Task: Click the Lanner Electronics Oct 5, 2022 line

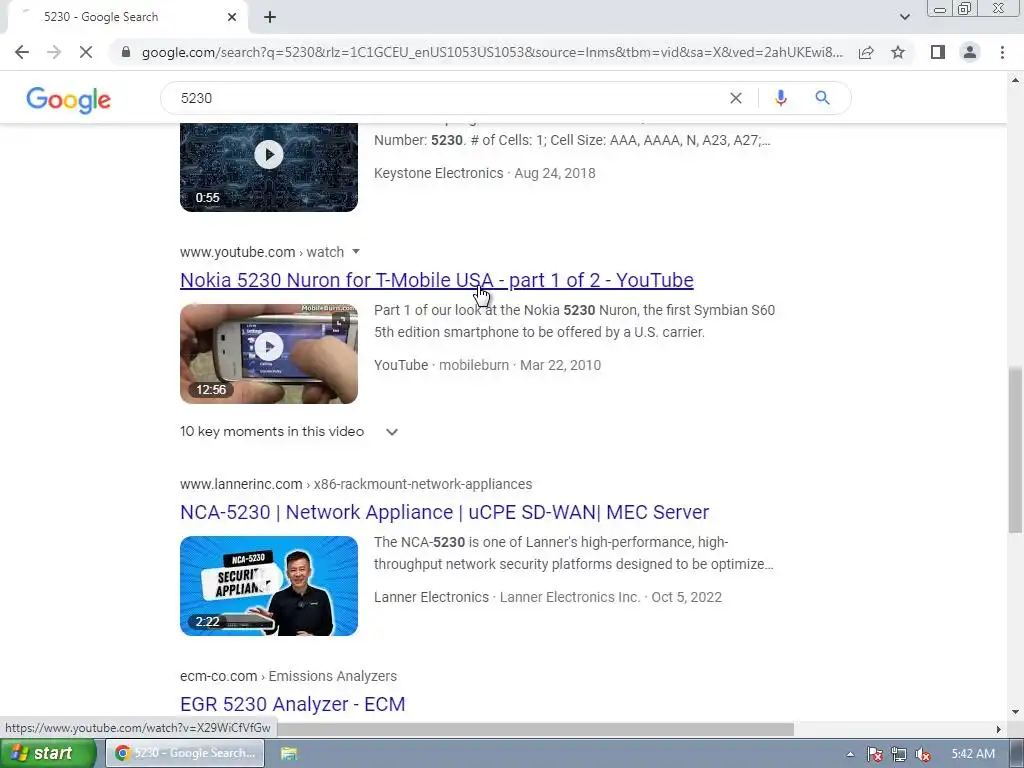Action: pyautogui.click(x=548, y=597)
